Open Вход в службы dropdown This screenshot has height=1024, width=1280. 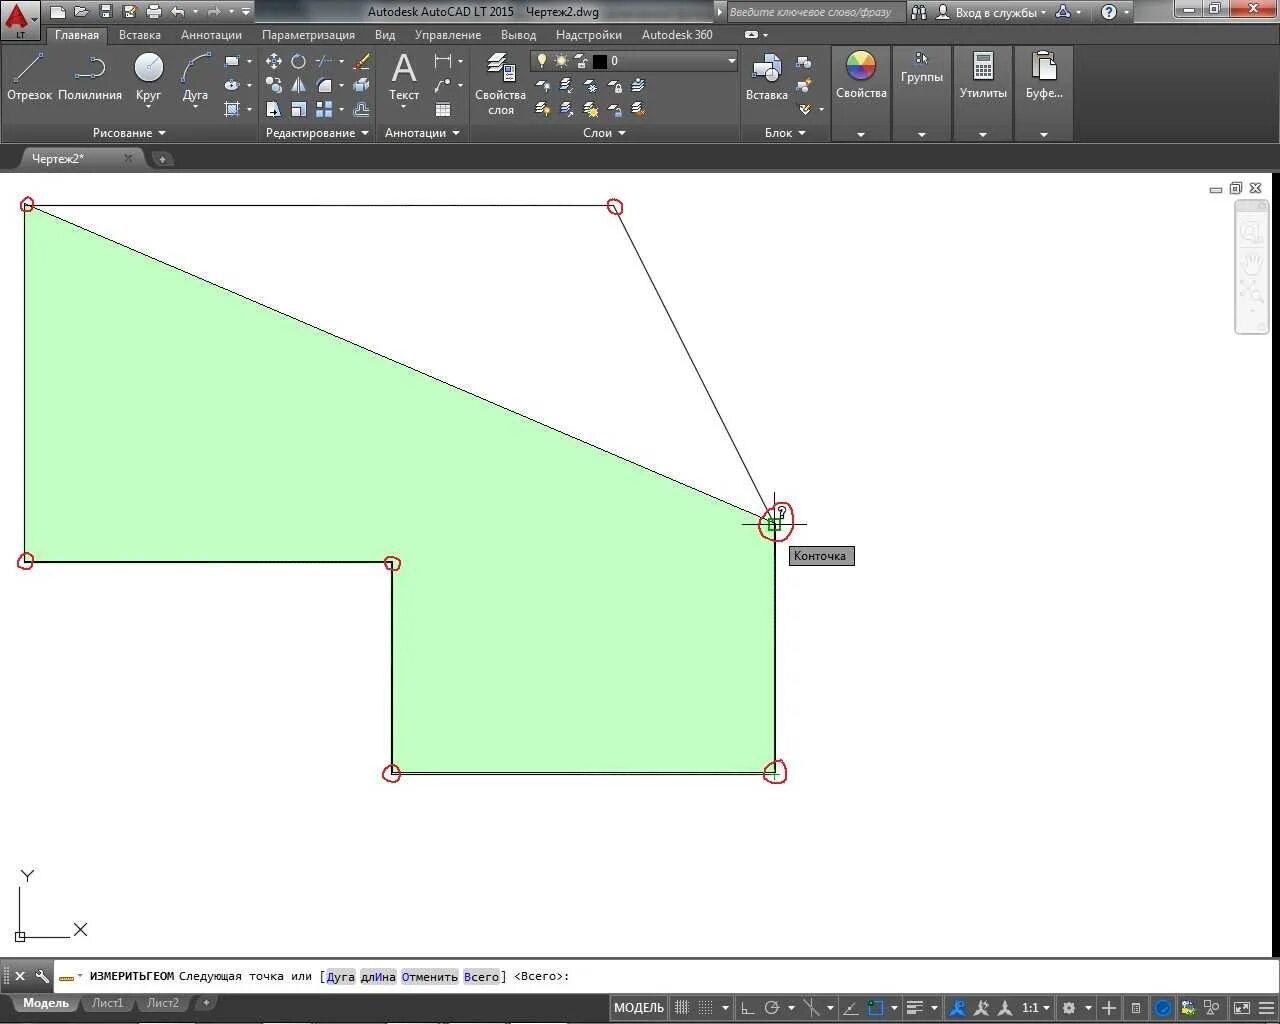pyautogui.click(x=1001, y=12)
